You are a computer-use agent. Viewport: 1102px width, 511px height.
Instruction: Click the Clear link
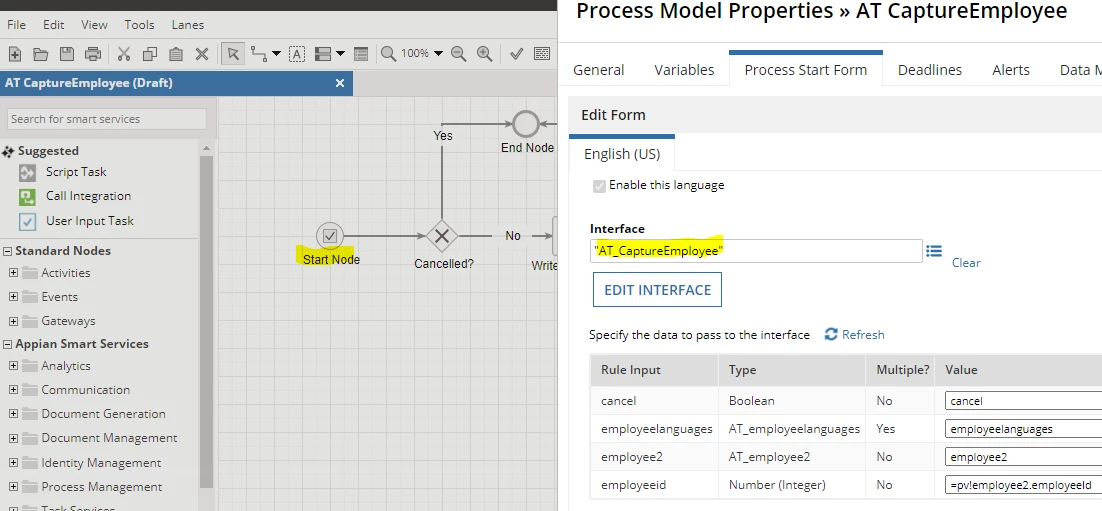966,262
